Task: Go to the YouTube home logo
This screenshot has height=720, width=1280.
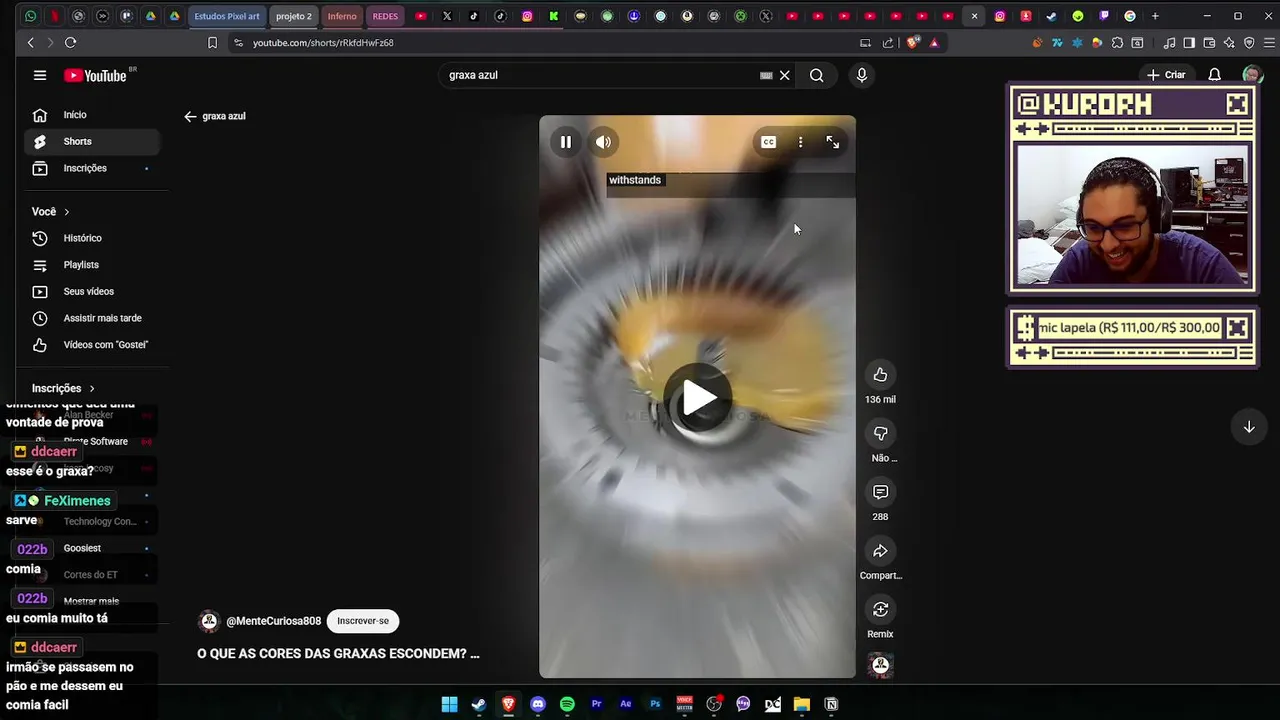Action: [x=95, y=76]
